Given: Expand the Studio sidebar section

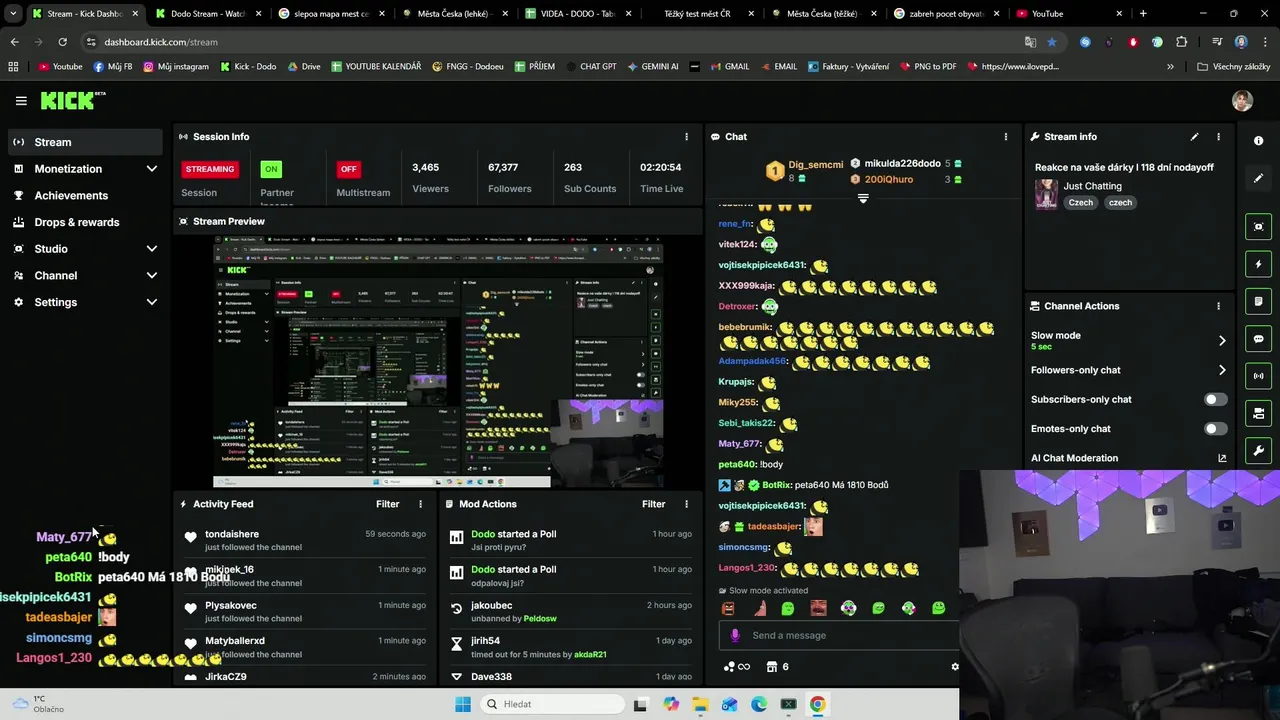Looking at the screenshot, I should (x=152, y=249).
